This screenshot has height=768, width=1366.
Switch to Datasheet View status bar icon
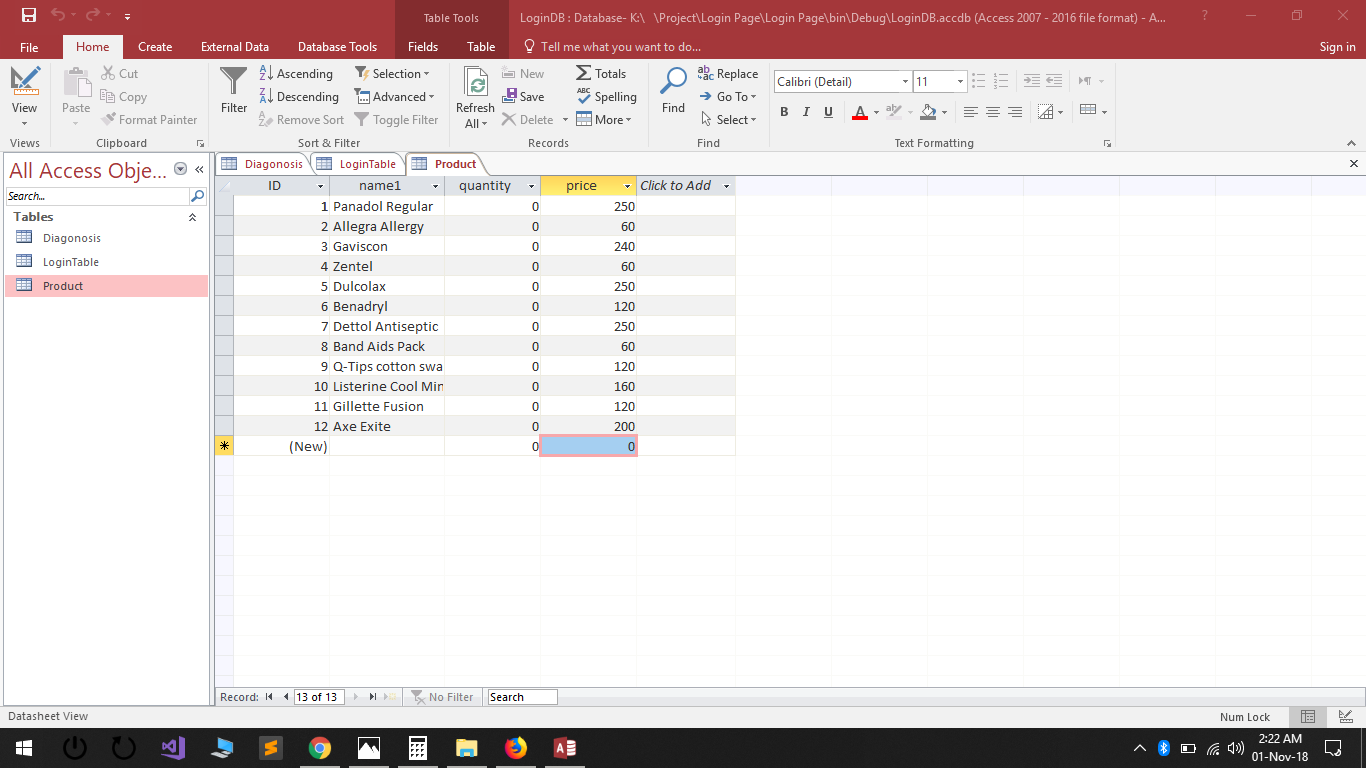pos(1307,717)
